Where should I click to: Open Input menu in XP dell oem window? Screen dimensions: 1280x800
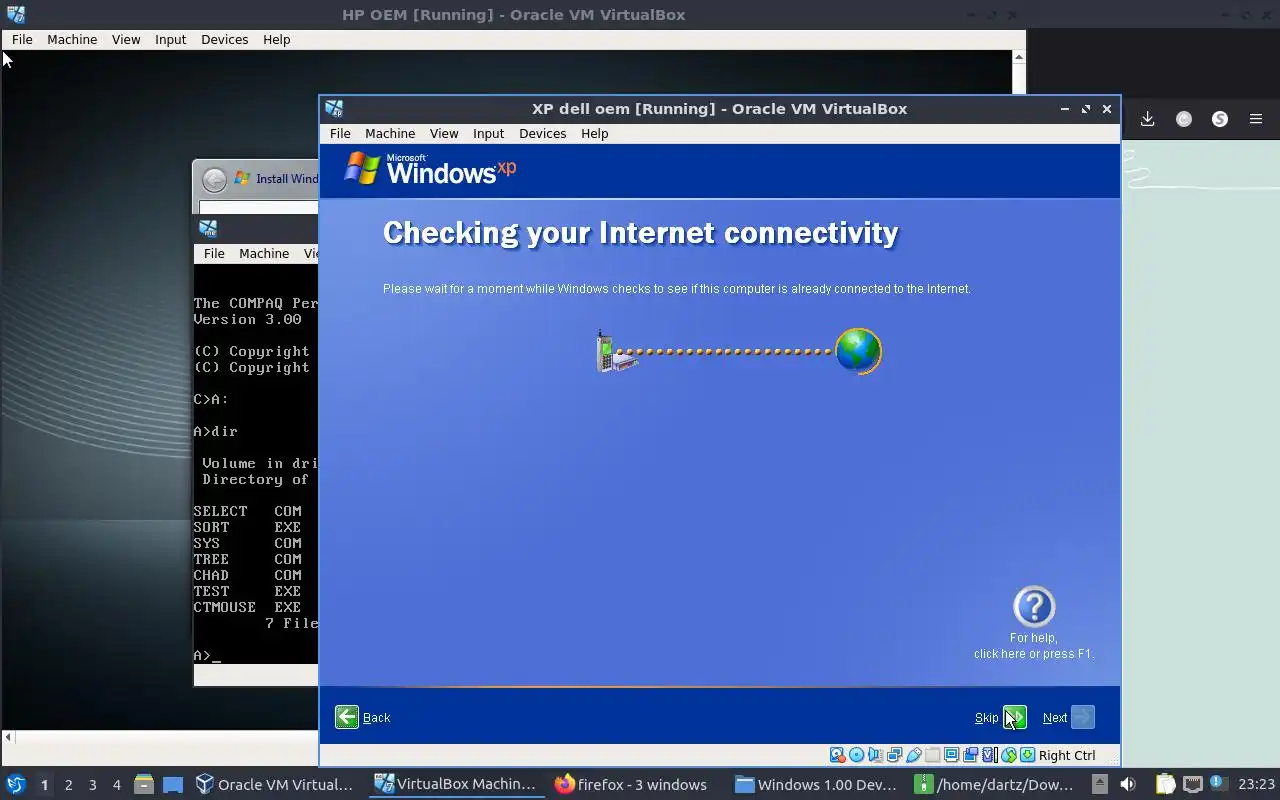pos(488,133)
